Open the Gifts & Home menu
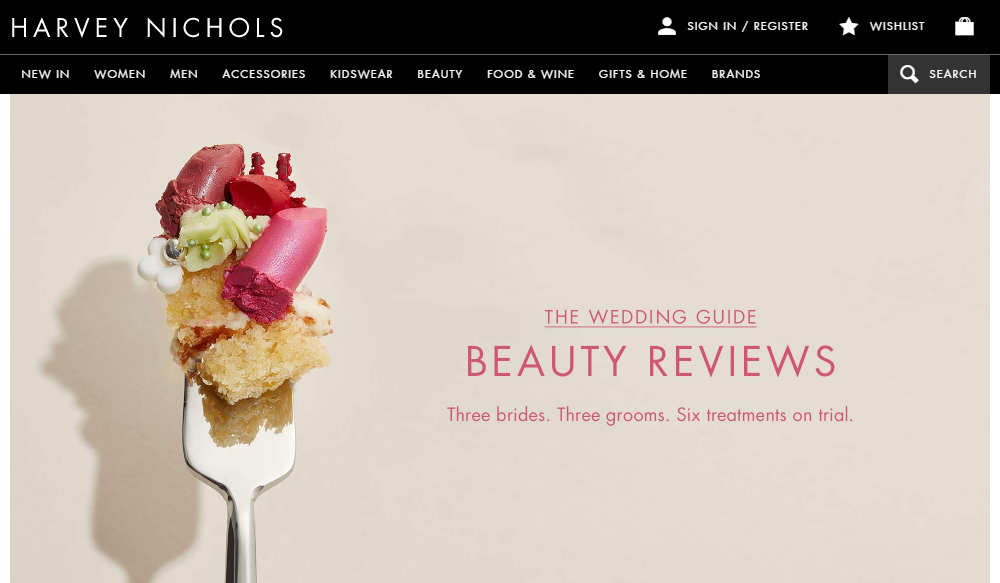Image resolution: width=1000 pixels, height=583 pixels. 643,74
